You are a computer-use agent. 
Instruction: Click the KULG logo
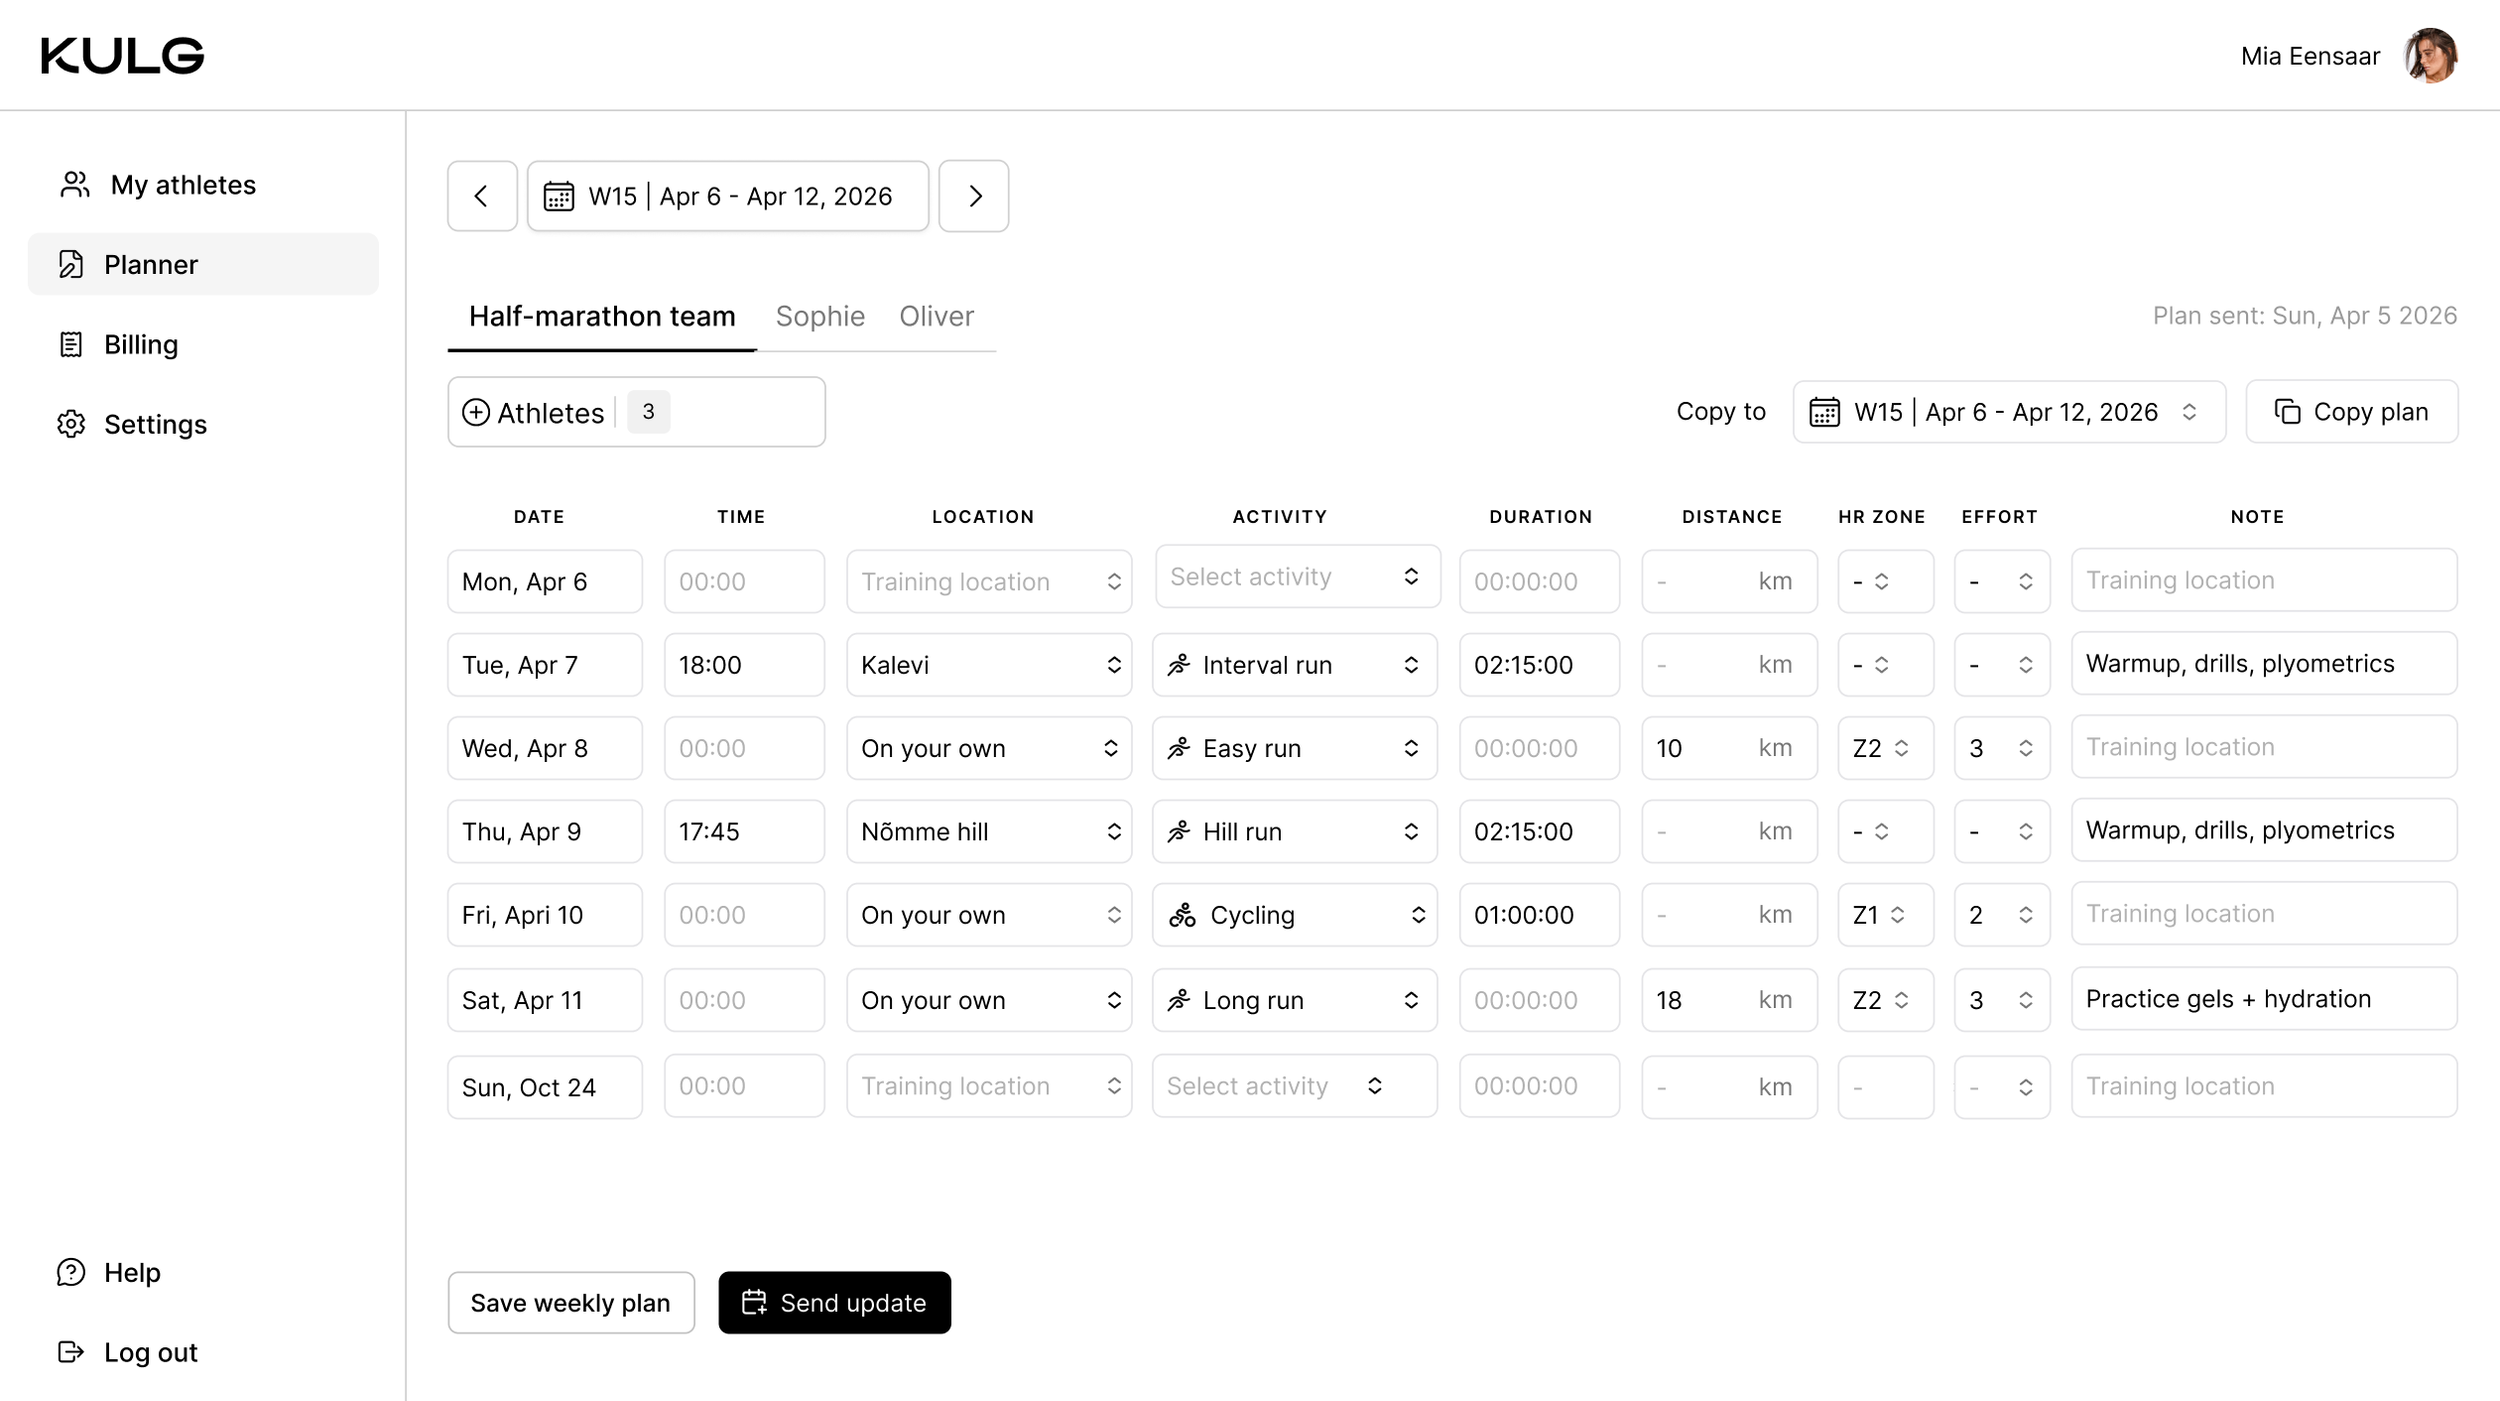[122, 56]
